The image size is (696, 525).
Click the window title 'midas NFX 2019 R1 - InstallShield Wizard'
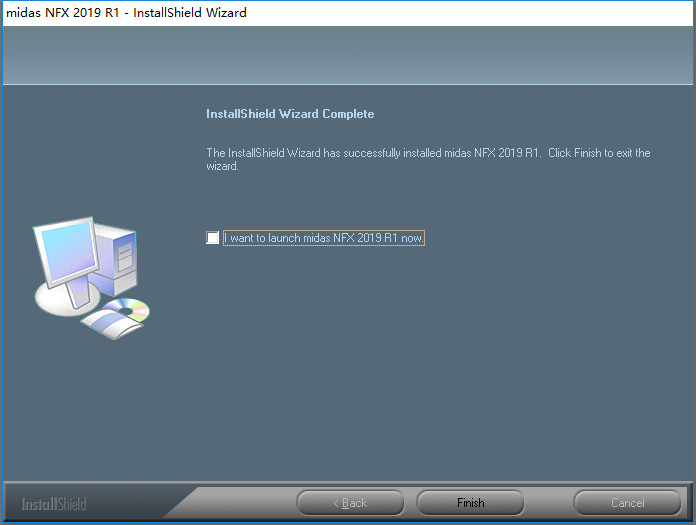(127, 12)
